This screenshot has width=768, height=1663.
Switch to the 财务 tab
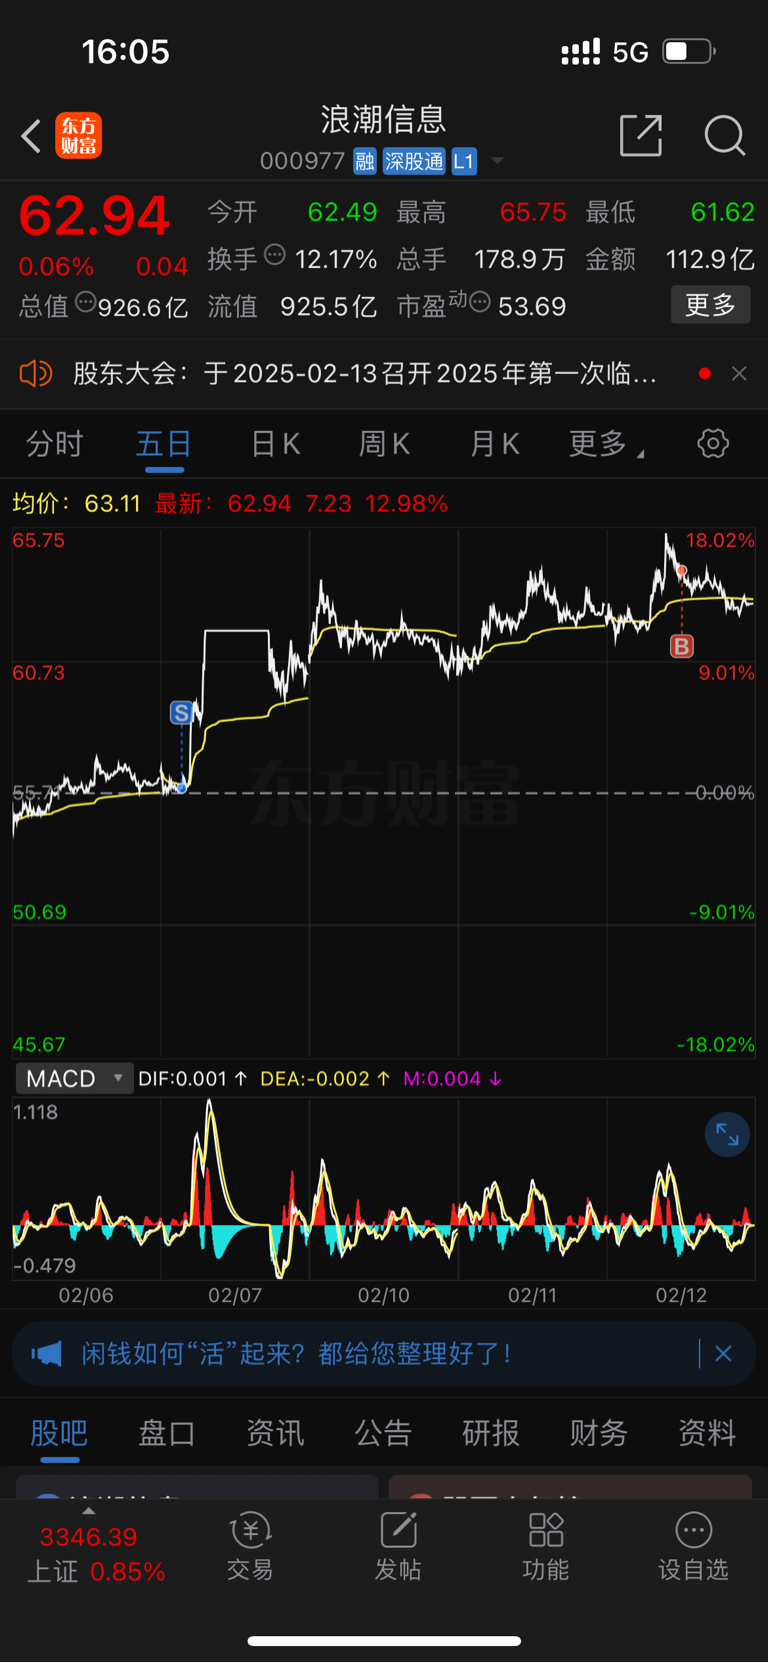point(599,1433)
